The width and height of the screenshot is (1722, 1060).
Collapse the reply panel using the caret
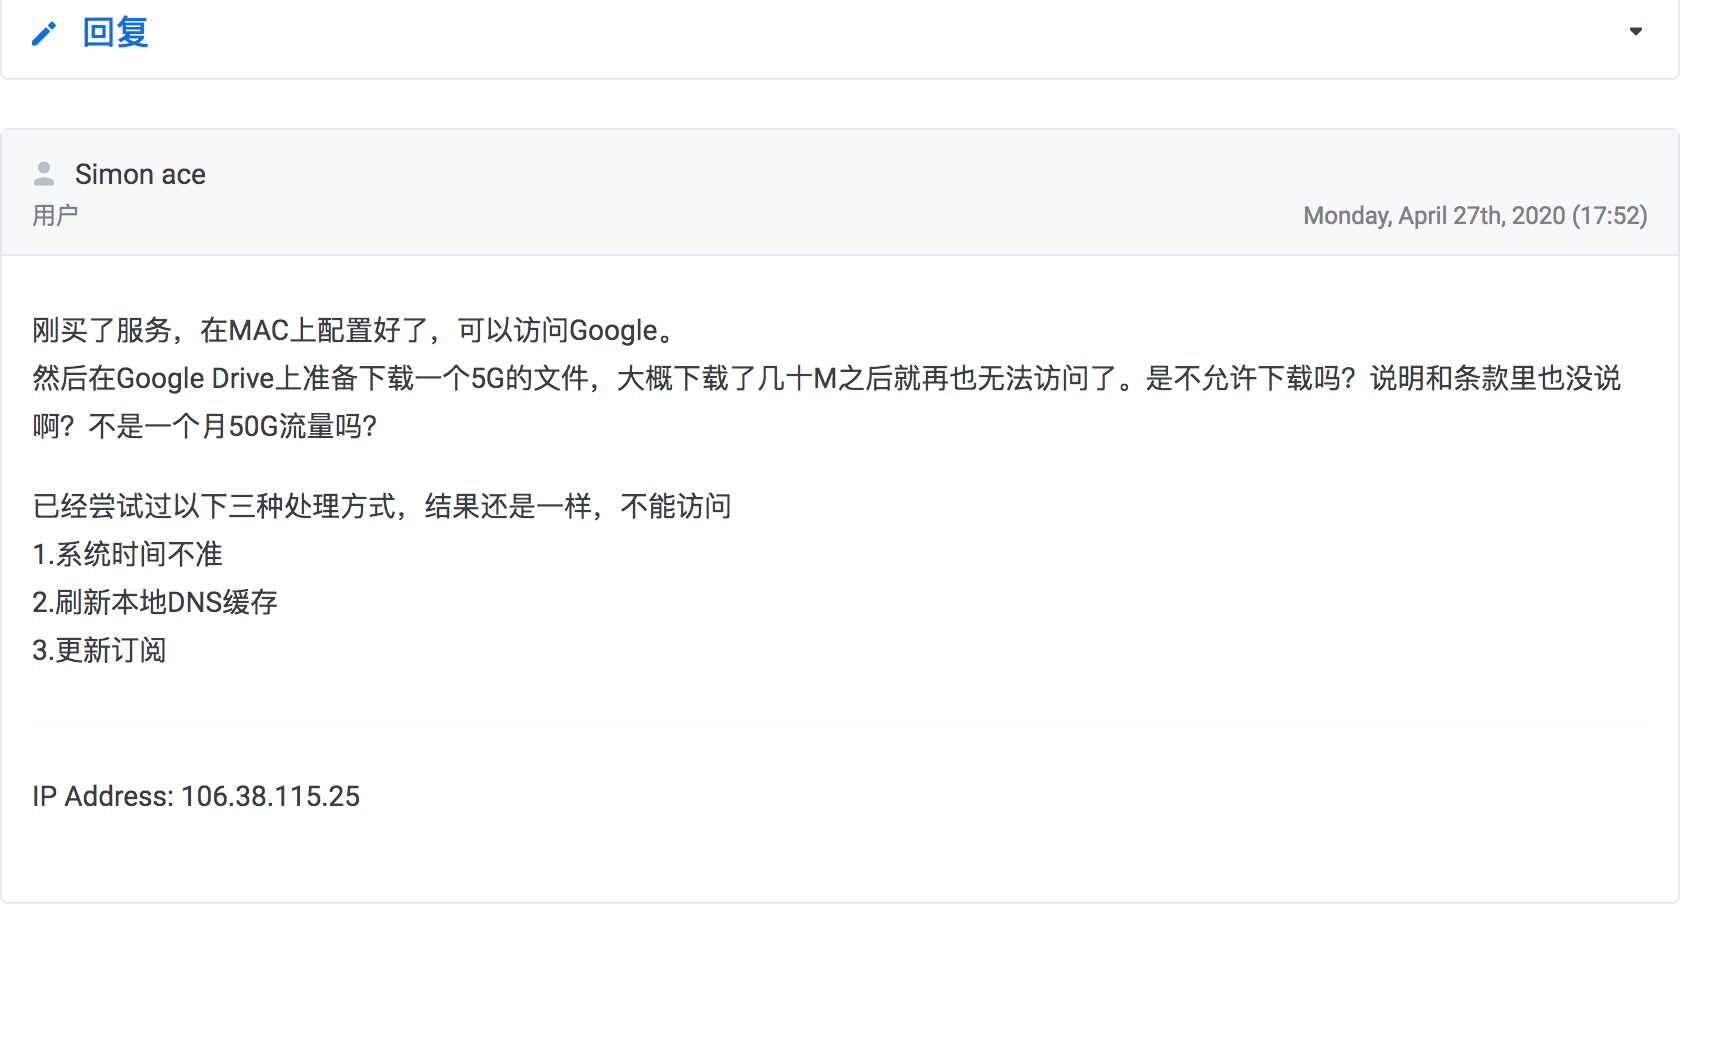[x=1636, y=31]
